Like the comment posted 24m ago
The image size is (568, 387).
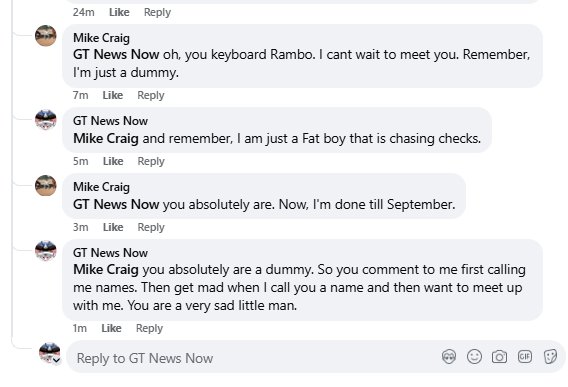click(119, 12)
